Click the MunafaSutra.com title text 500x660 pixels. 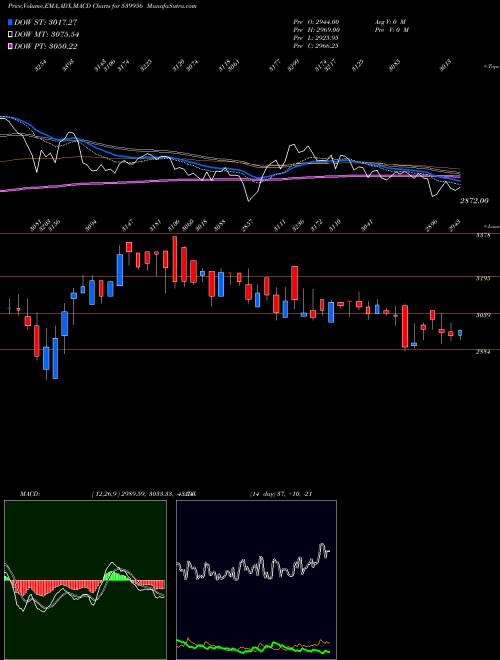pos(172,6)
